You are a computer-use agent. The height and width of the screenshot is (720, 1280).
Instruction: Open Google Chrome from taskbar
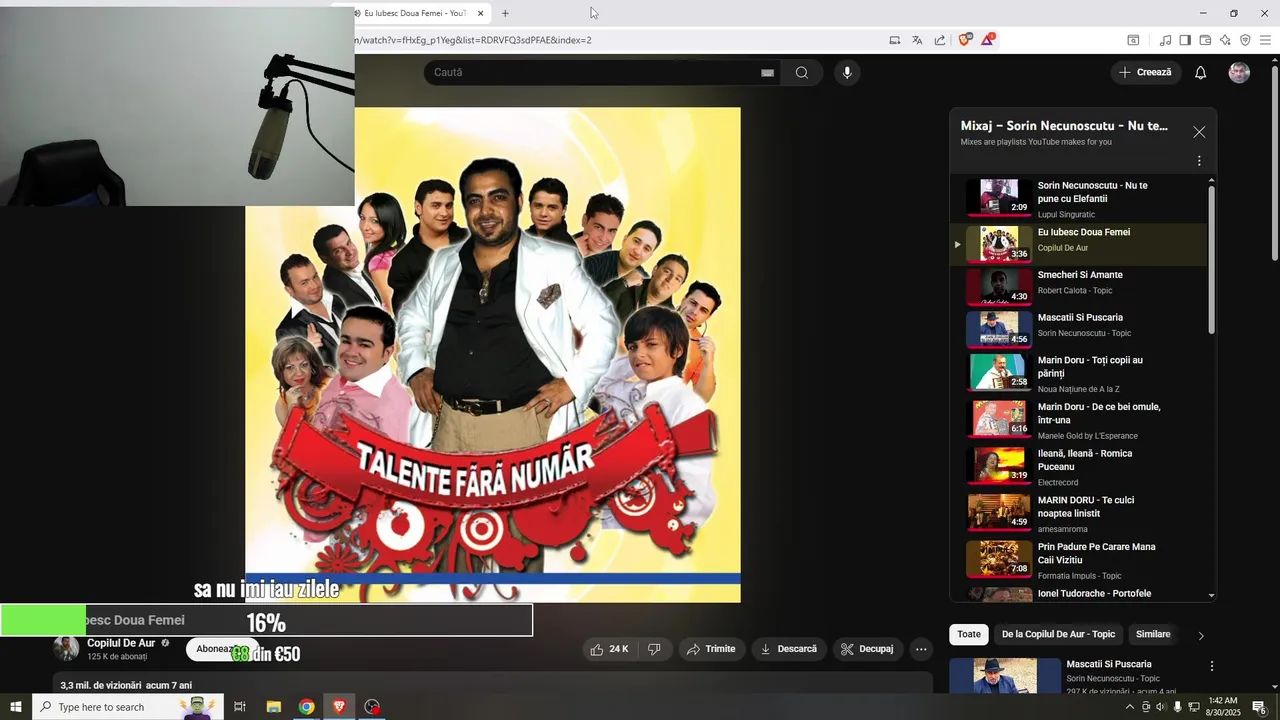[x=306, y=707]
